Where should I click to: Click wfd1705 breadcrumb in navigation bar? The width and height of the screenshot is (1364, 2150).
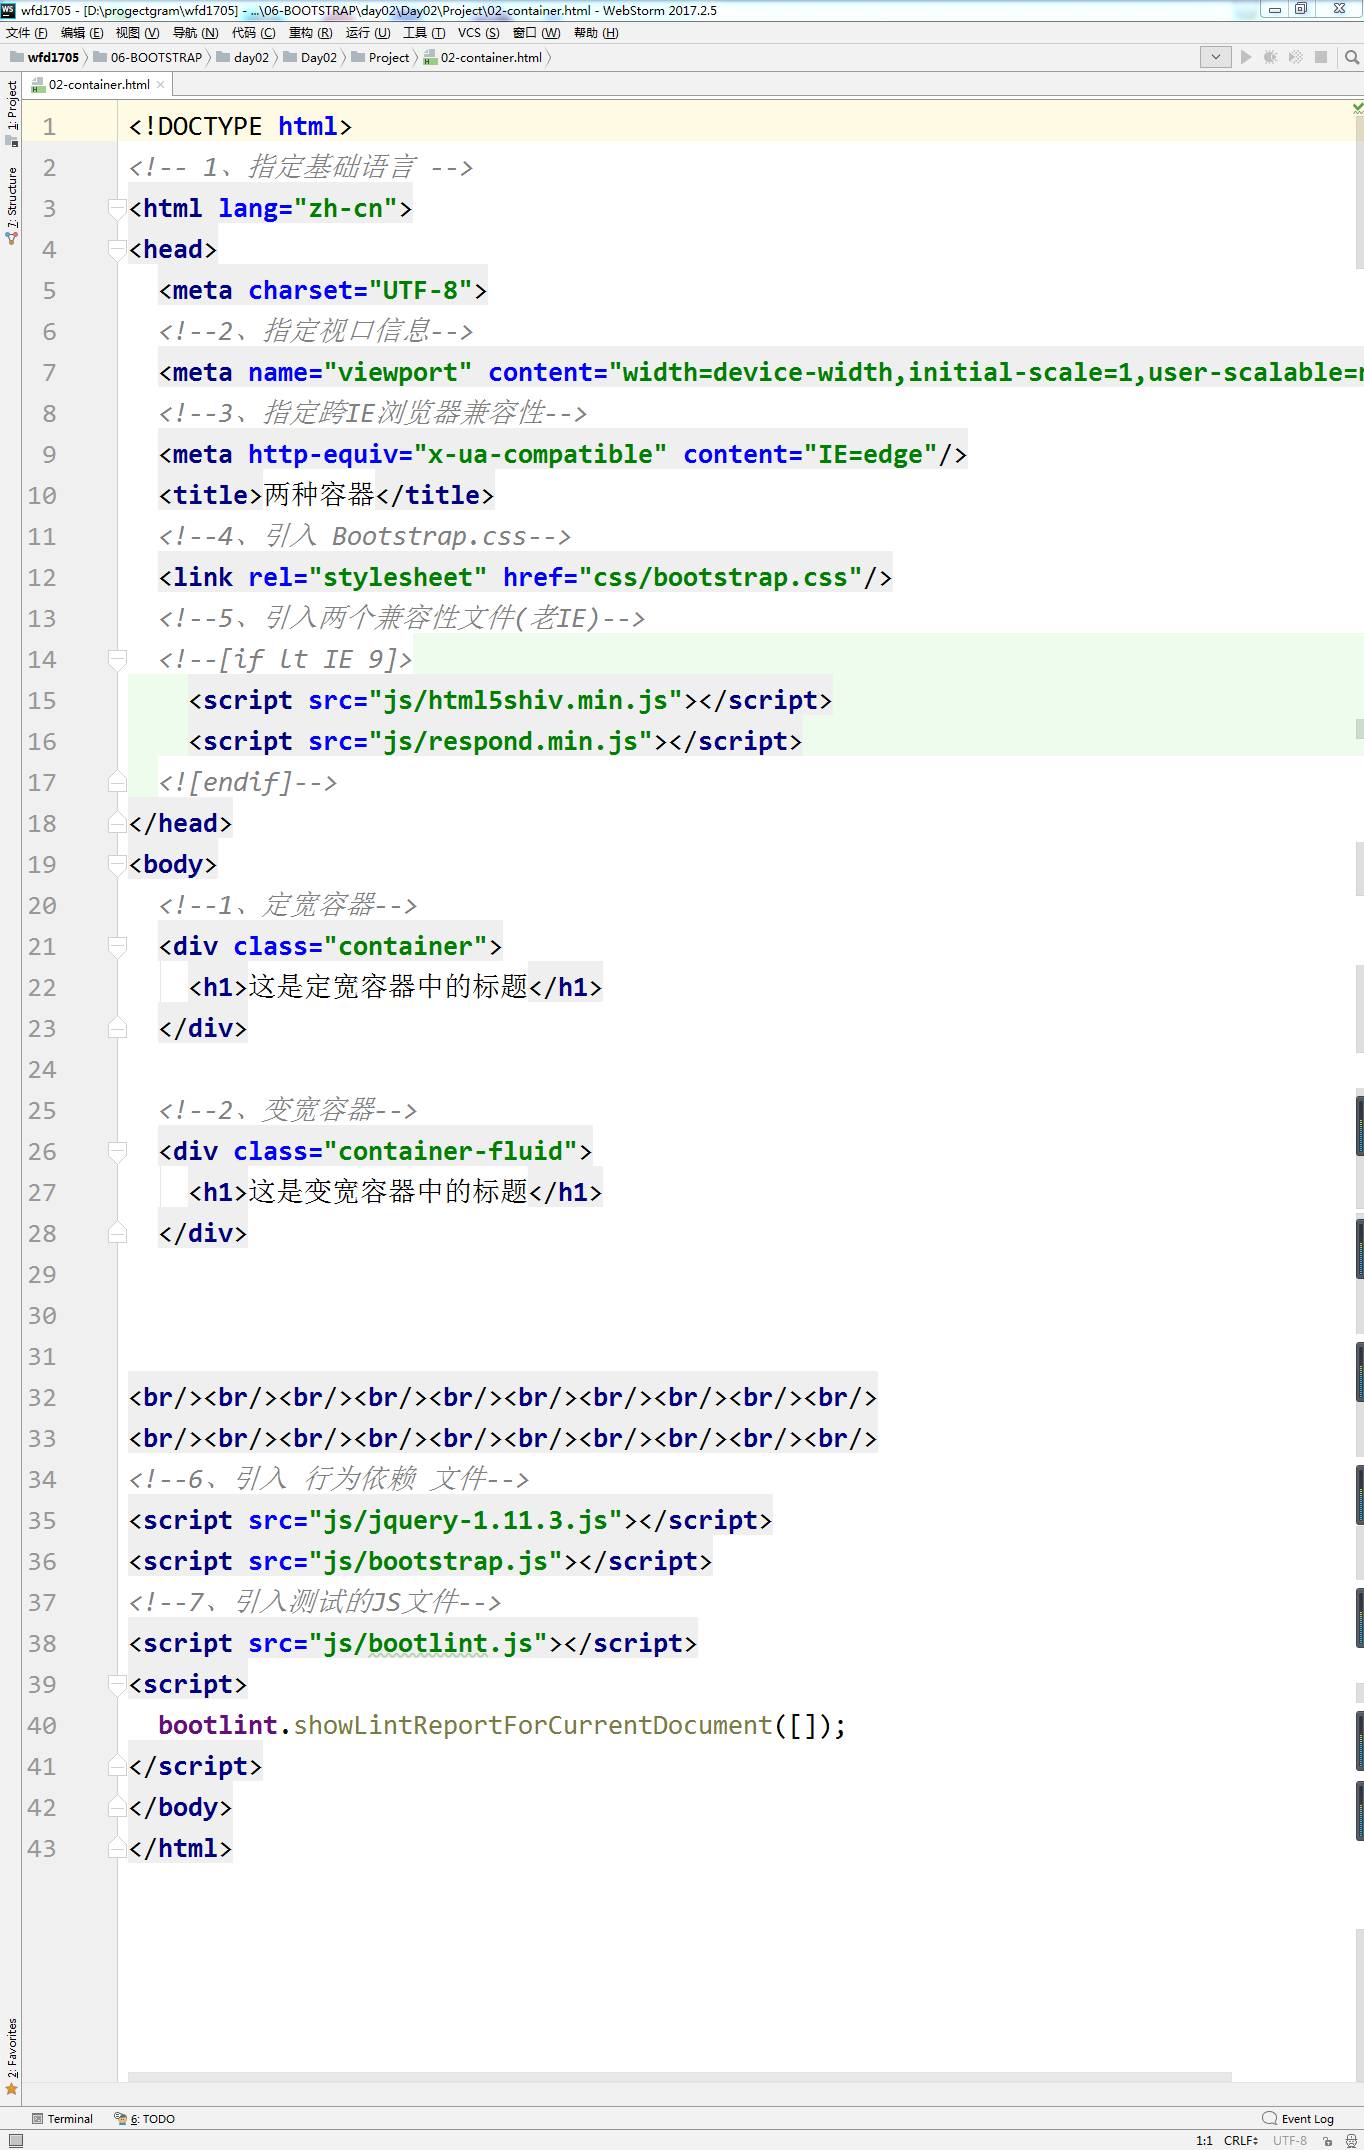[44, 57]
